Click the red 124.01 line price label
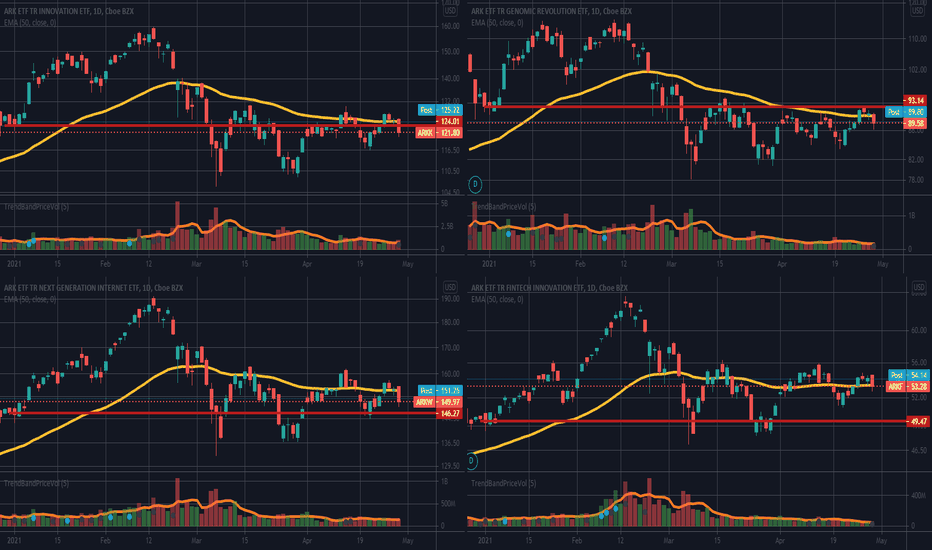This screenshot has height=550, width=932. pyautogui.click(x=449, y=121)
